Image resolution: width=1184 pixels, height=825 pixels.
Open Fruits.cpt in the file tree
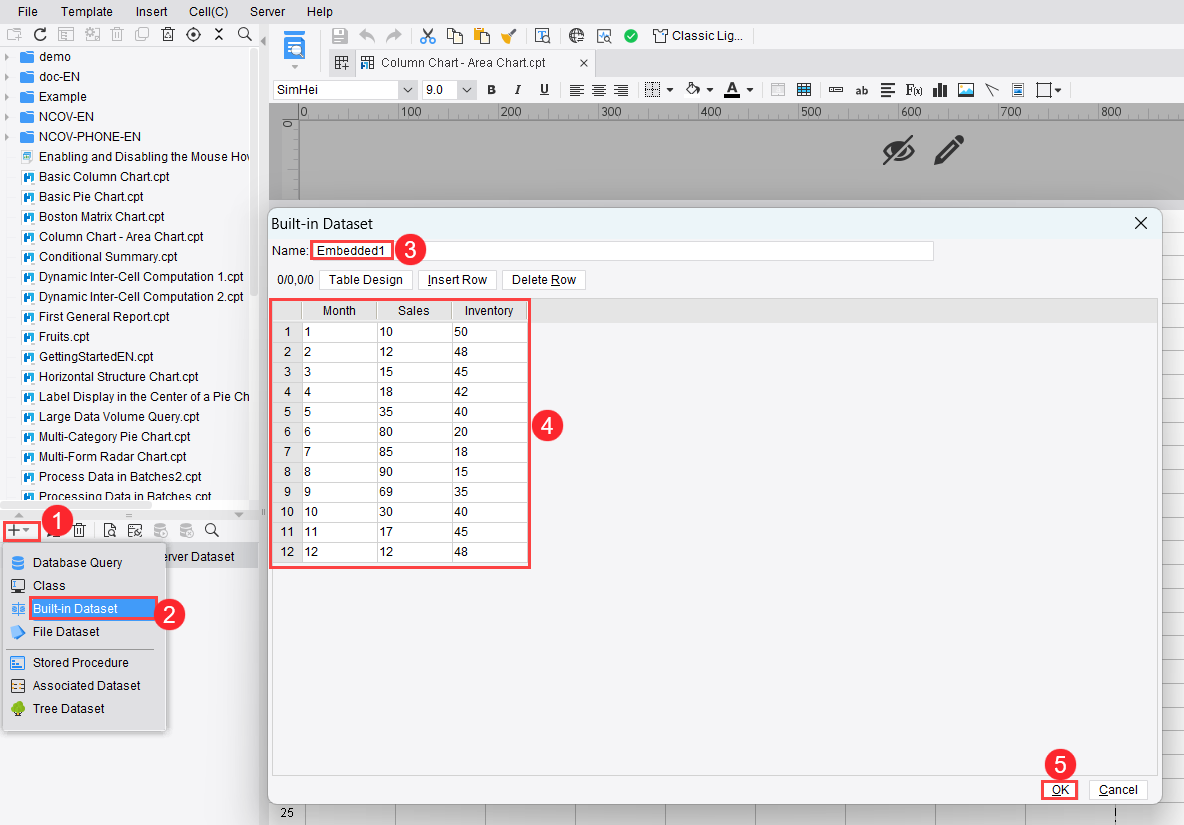pos(64,337)
